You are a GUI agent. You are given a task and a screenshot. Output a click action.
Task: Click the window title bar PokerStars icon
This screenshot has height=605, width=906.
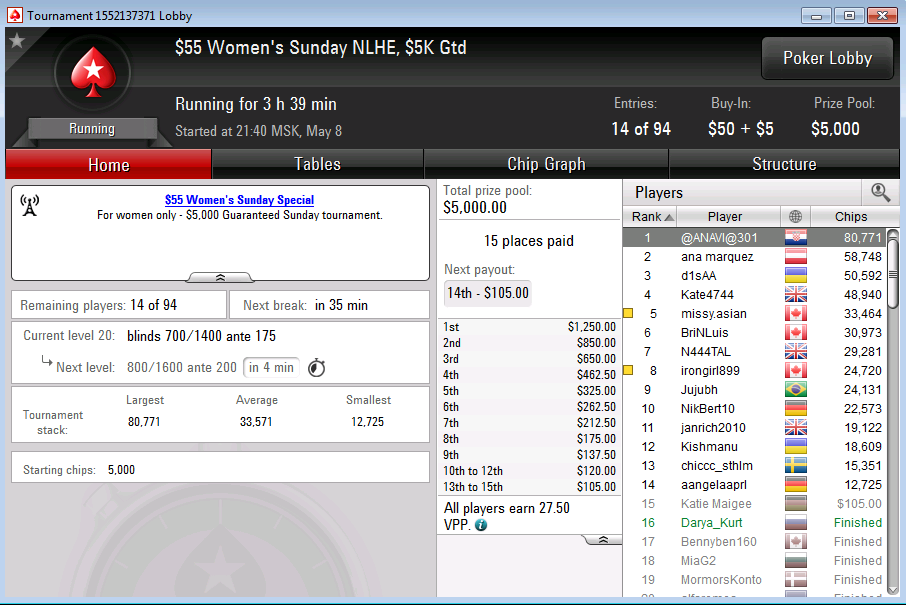pos(14,15)
